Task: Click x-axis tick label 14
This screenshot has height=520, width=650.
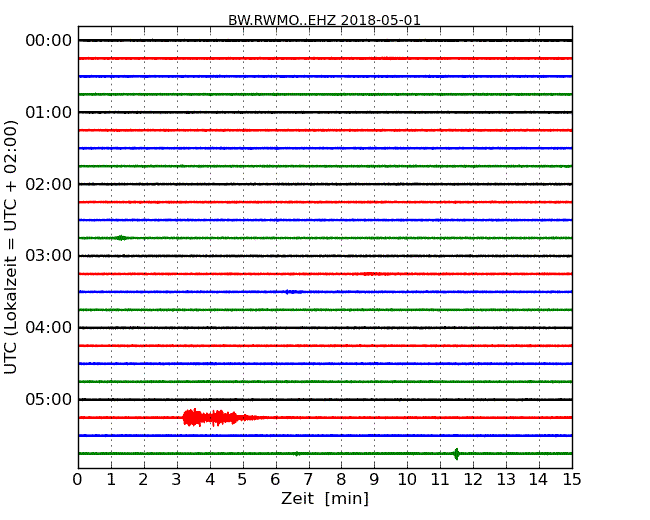Action: (538, 480)
